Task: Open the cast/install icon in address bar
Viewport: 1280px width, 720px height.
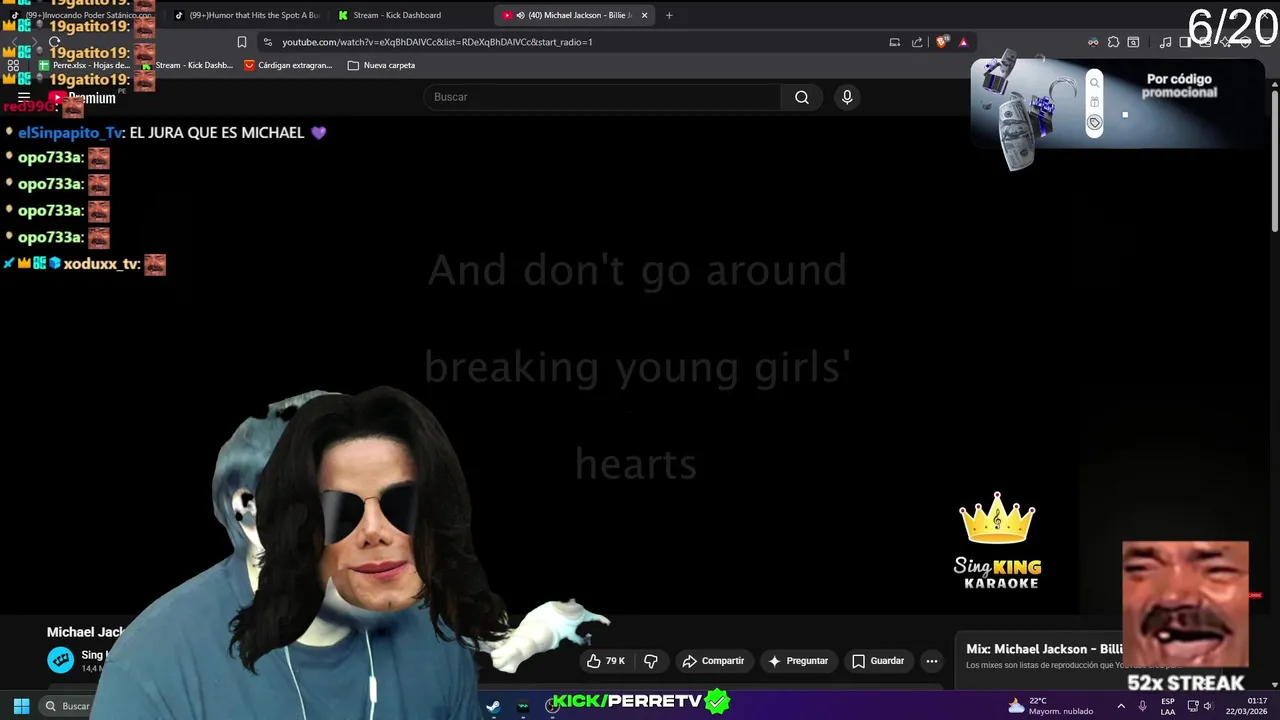Action: coord(895,42)
